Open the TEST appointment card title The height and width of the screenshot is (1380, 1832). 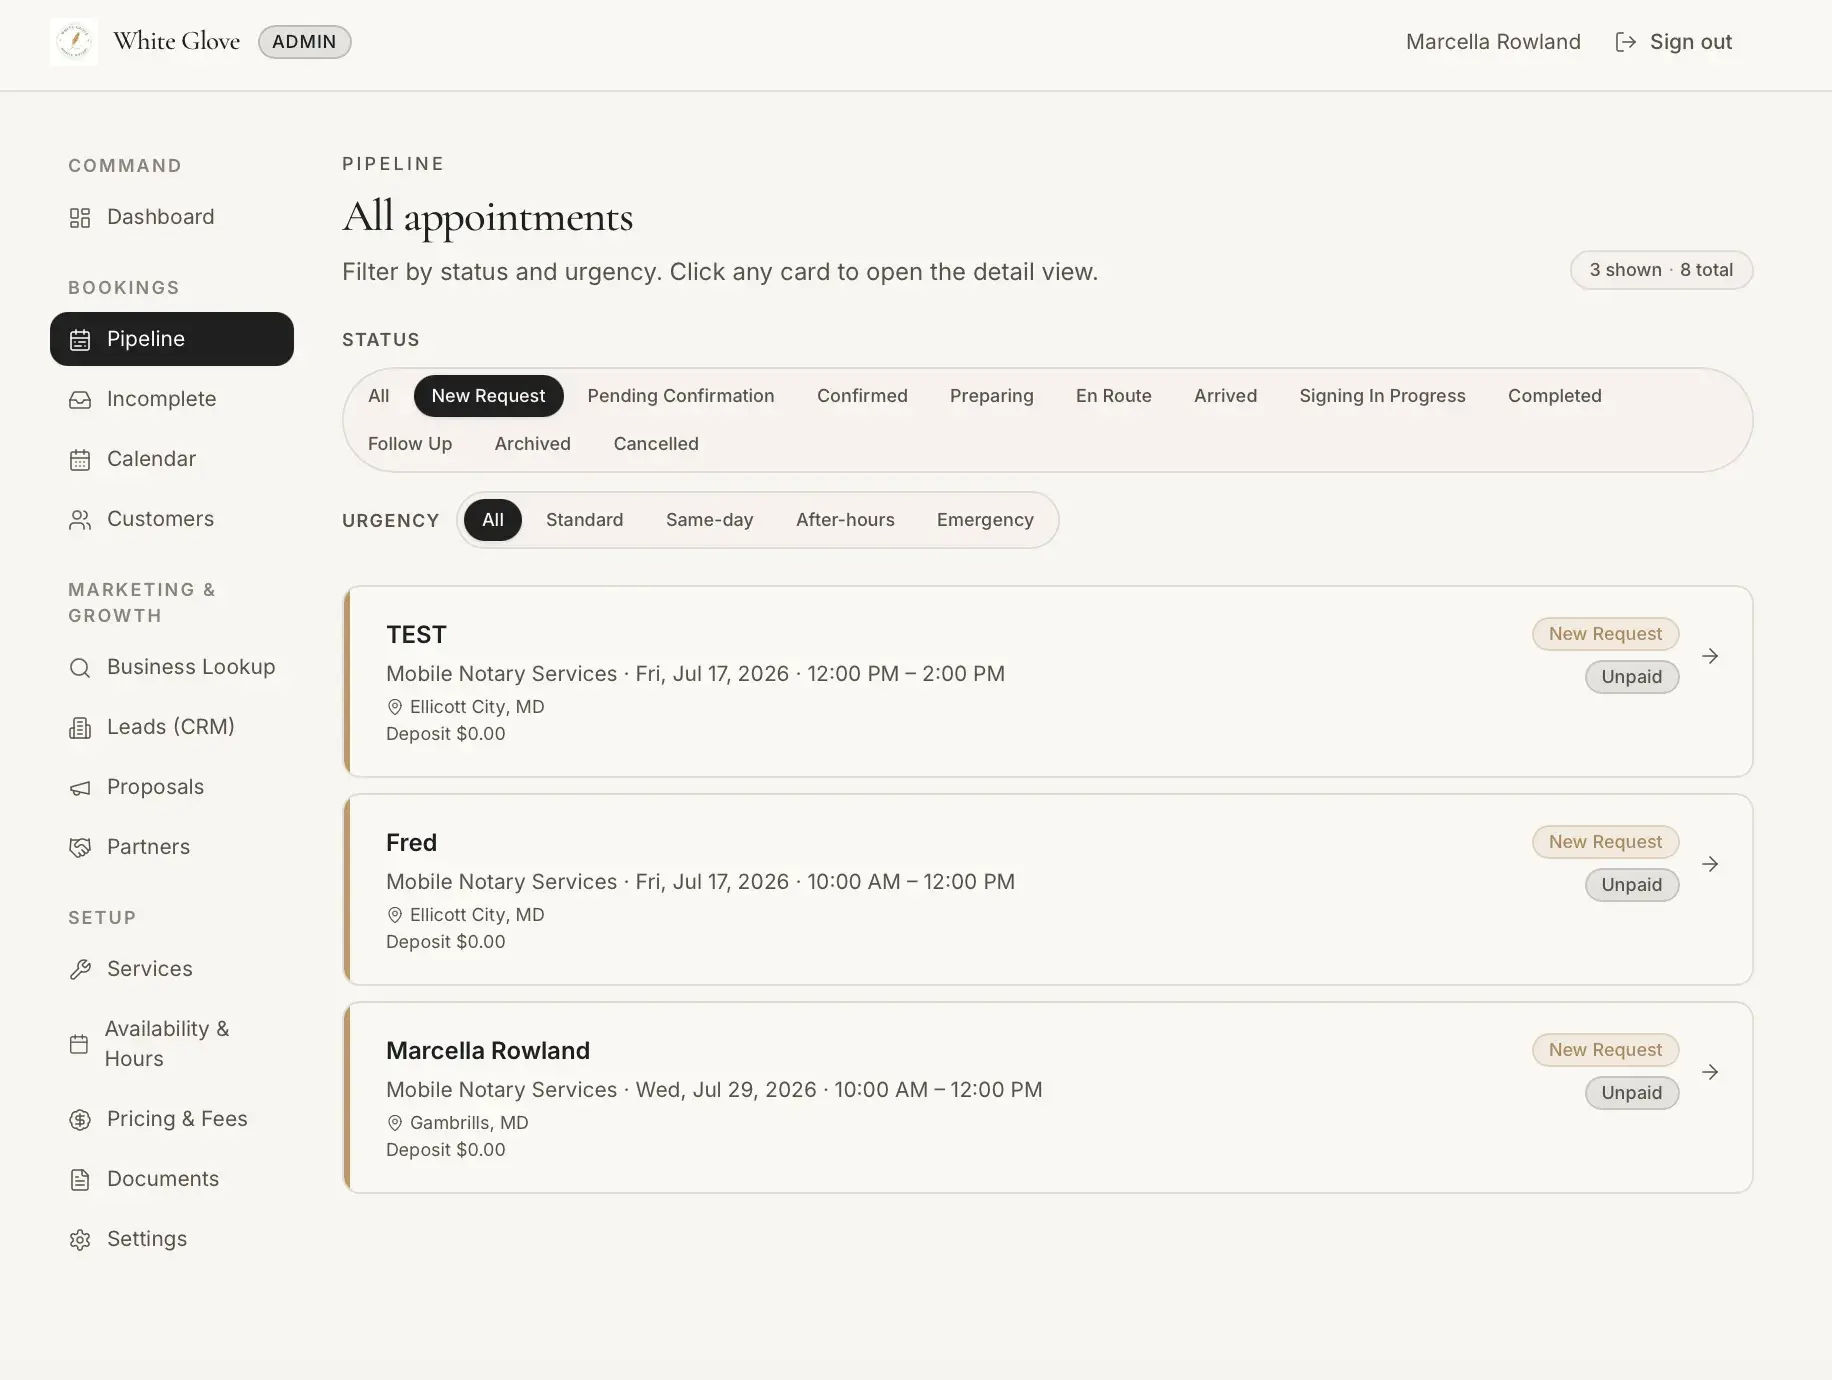click(417, 635)
